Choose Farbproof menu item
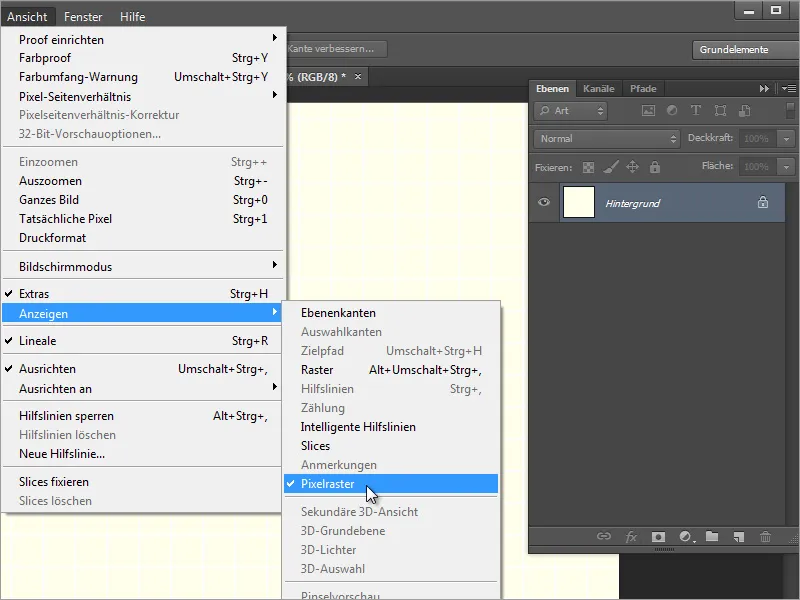Viewport: 800px width, 600px height. [x=143, y=58]
